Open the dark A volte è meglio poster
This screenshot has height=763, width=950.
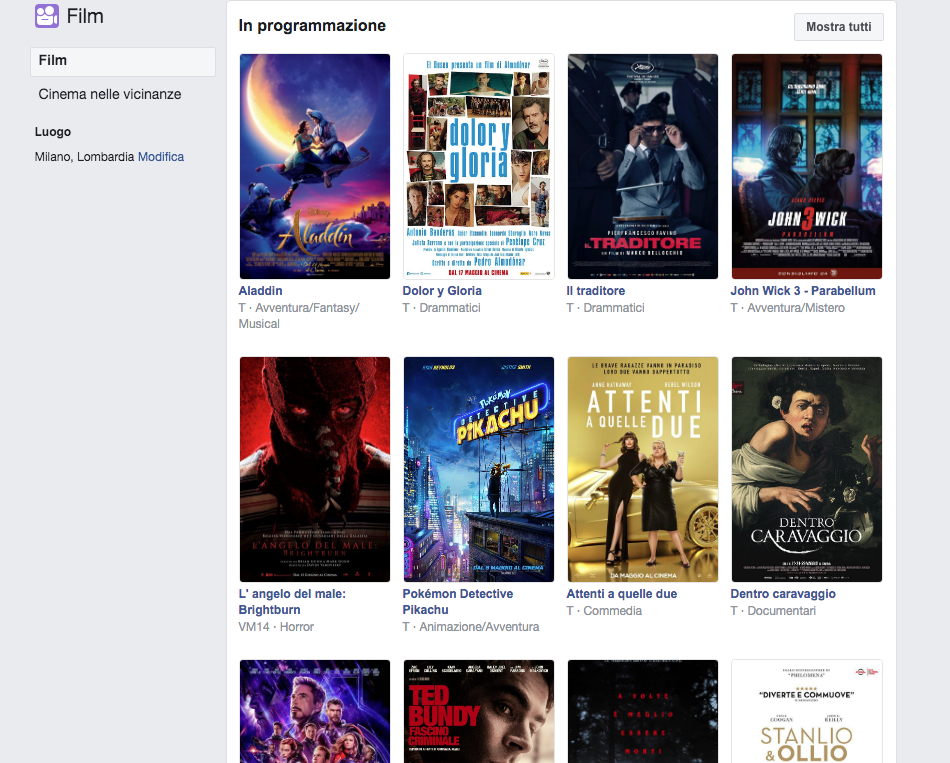pos(643,711)
